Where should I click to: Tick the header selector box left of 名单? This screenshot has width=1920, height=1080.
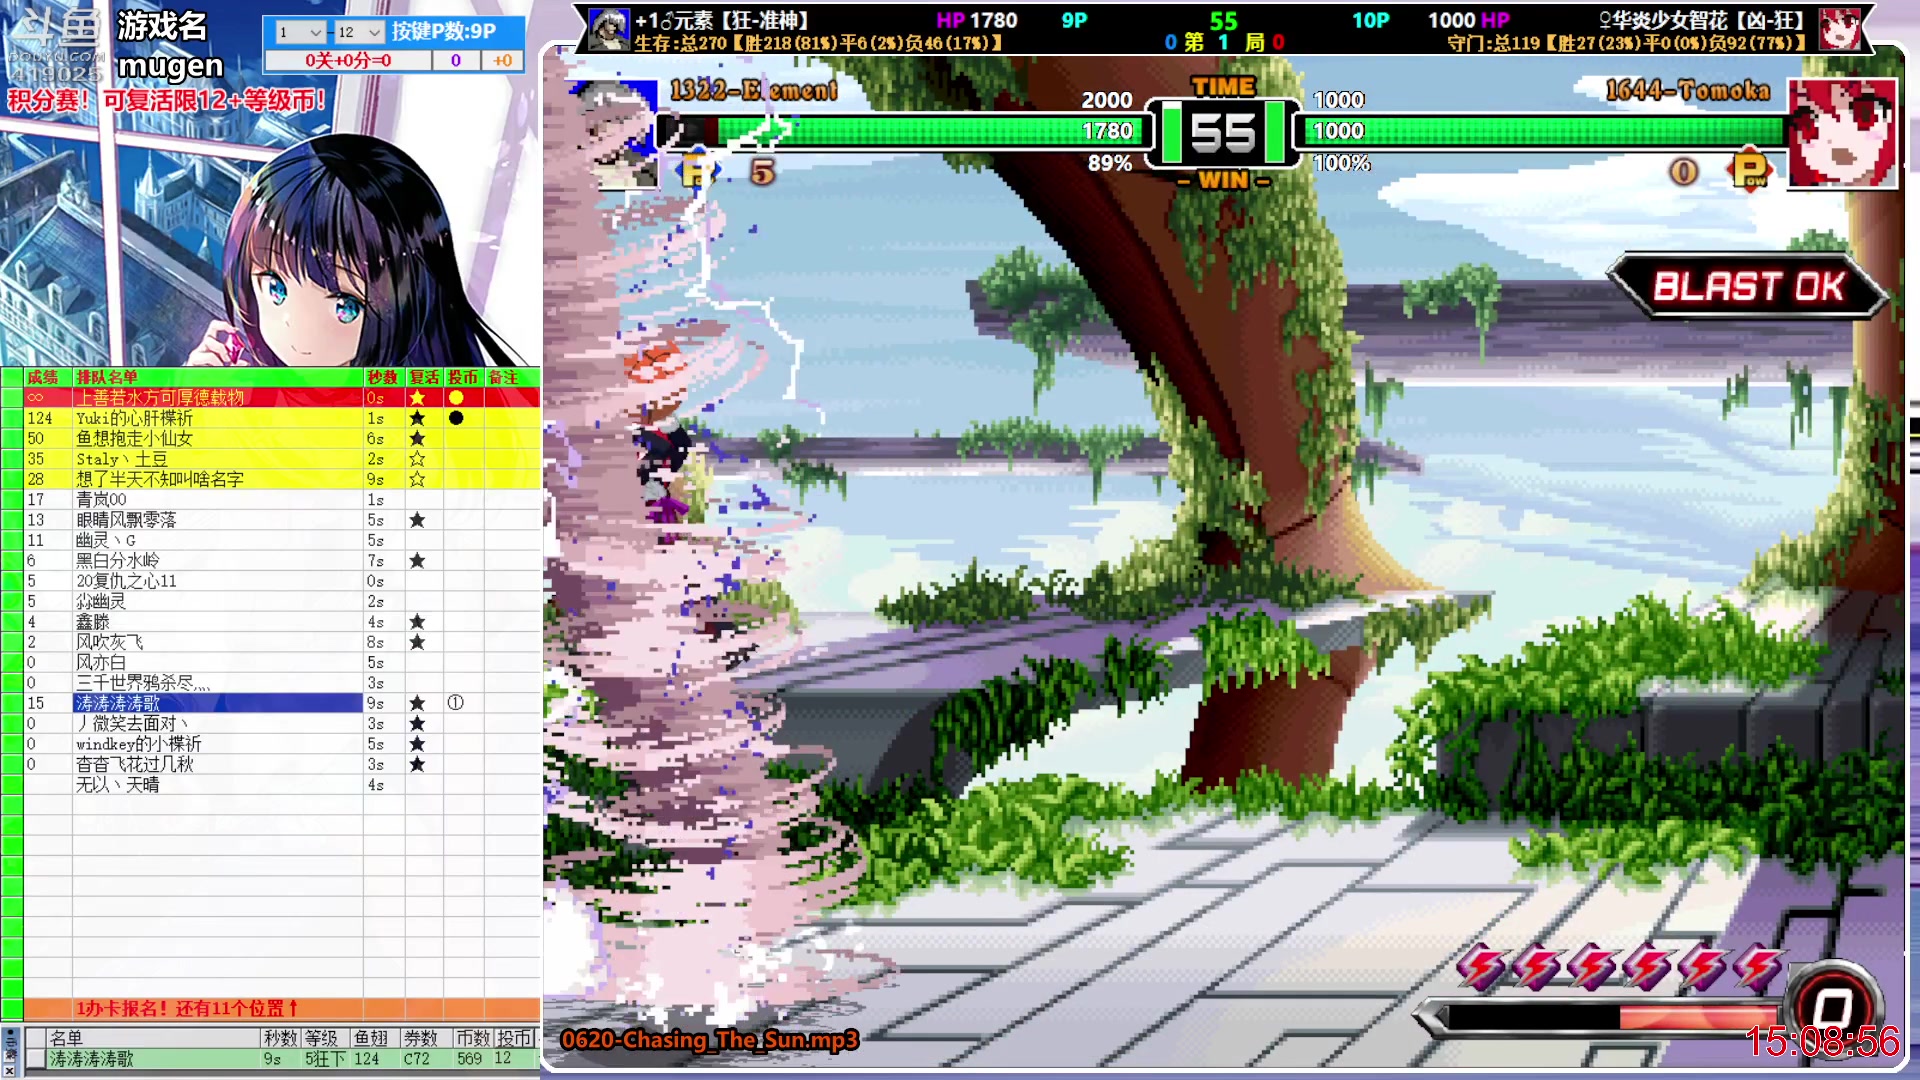pos(36,1038)
